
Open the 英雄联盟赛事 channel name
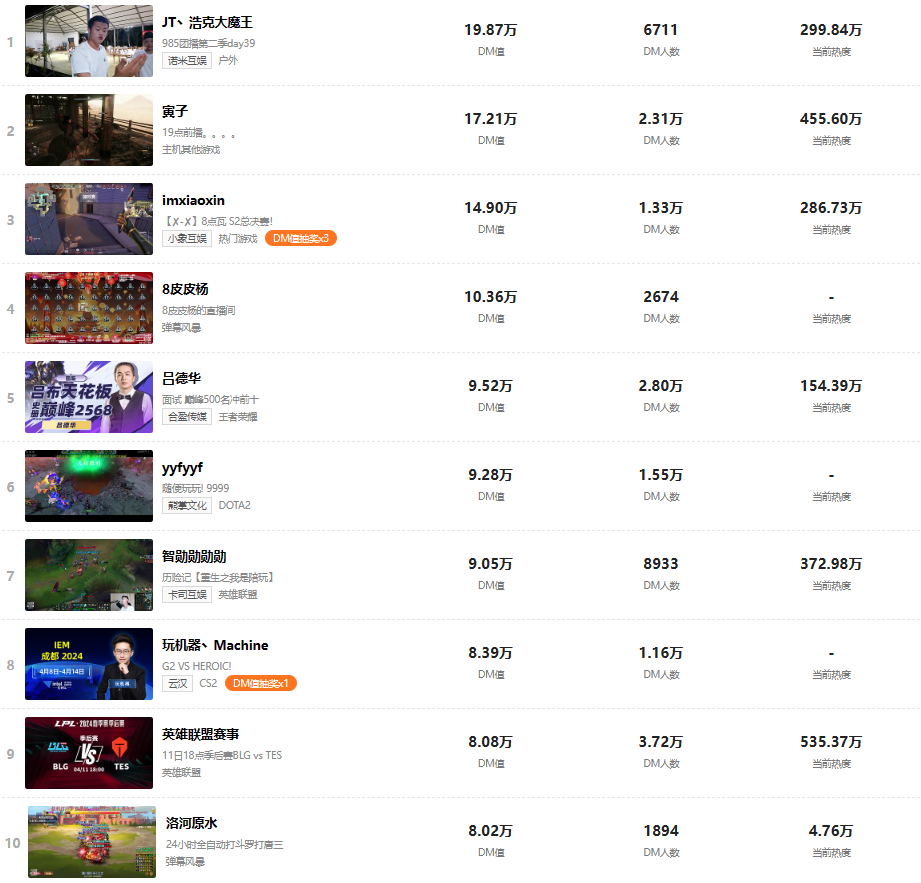click(201, 734)
